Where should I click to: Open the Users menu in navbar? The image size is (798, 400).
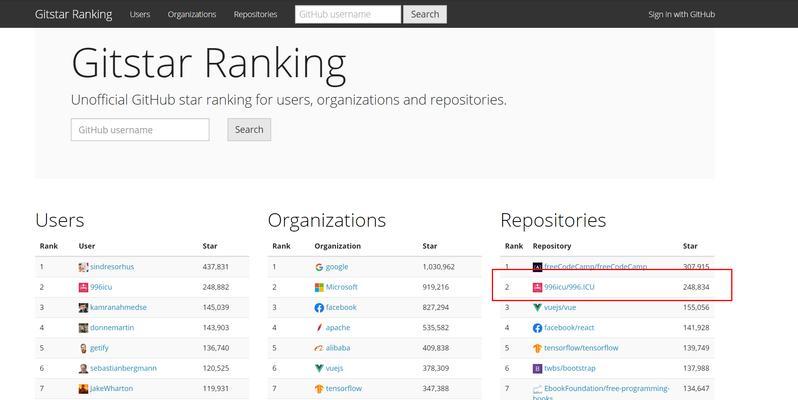pyautogui.click(x=140, y=14)
